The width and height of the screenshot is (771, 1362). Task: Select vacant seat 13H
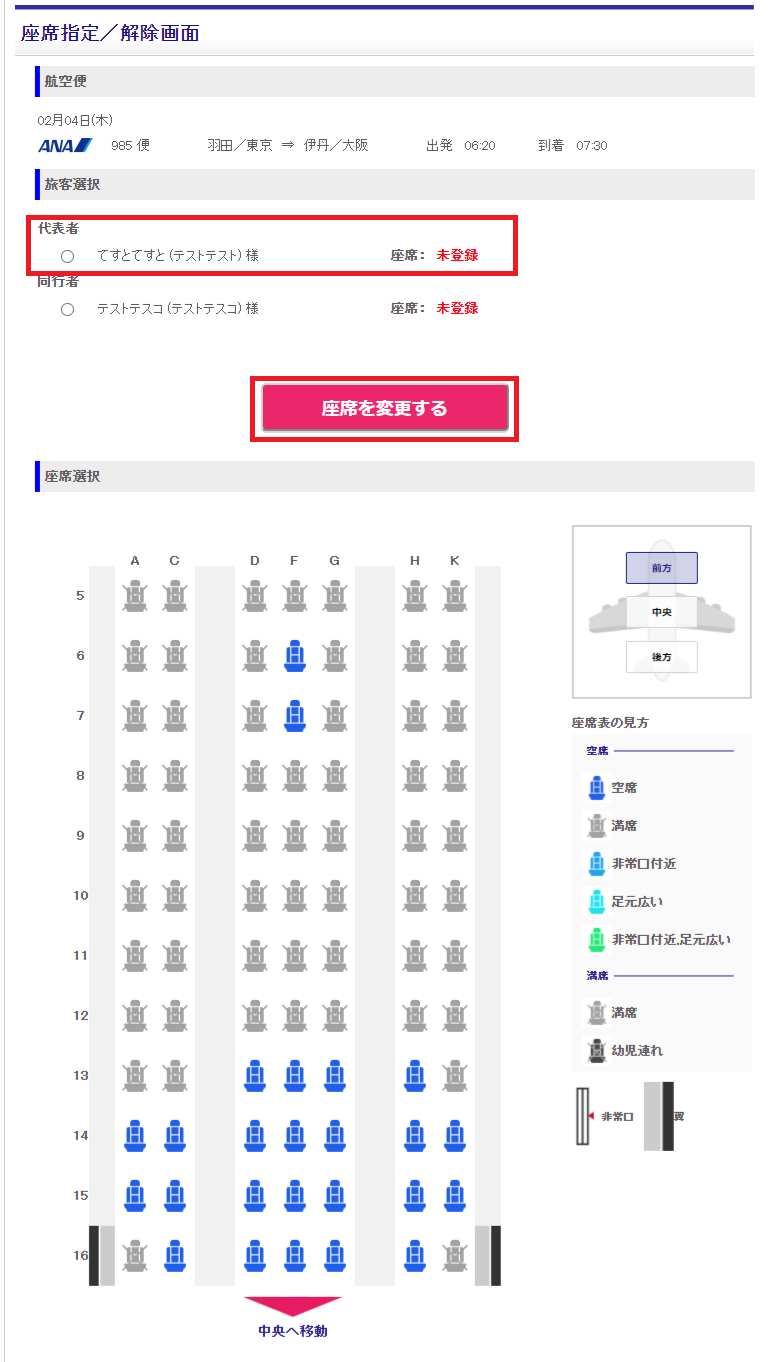414,1076
